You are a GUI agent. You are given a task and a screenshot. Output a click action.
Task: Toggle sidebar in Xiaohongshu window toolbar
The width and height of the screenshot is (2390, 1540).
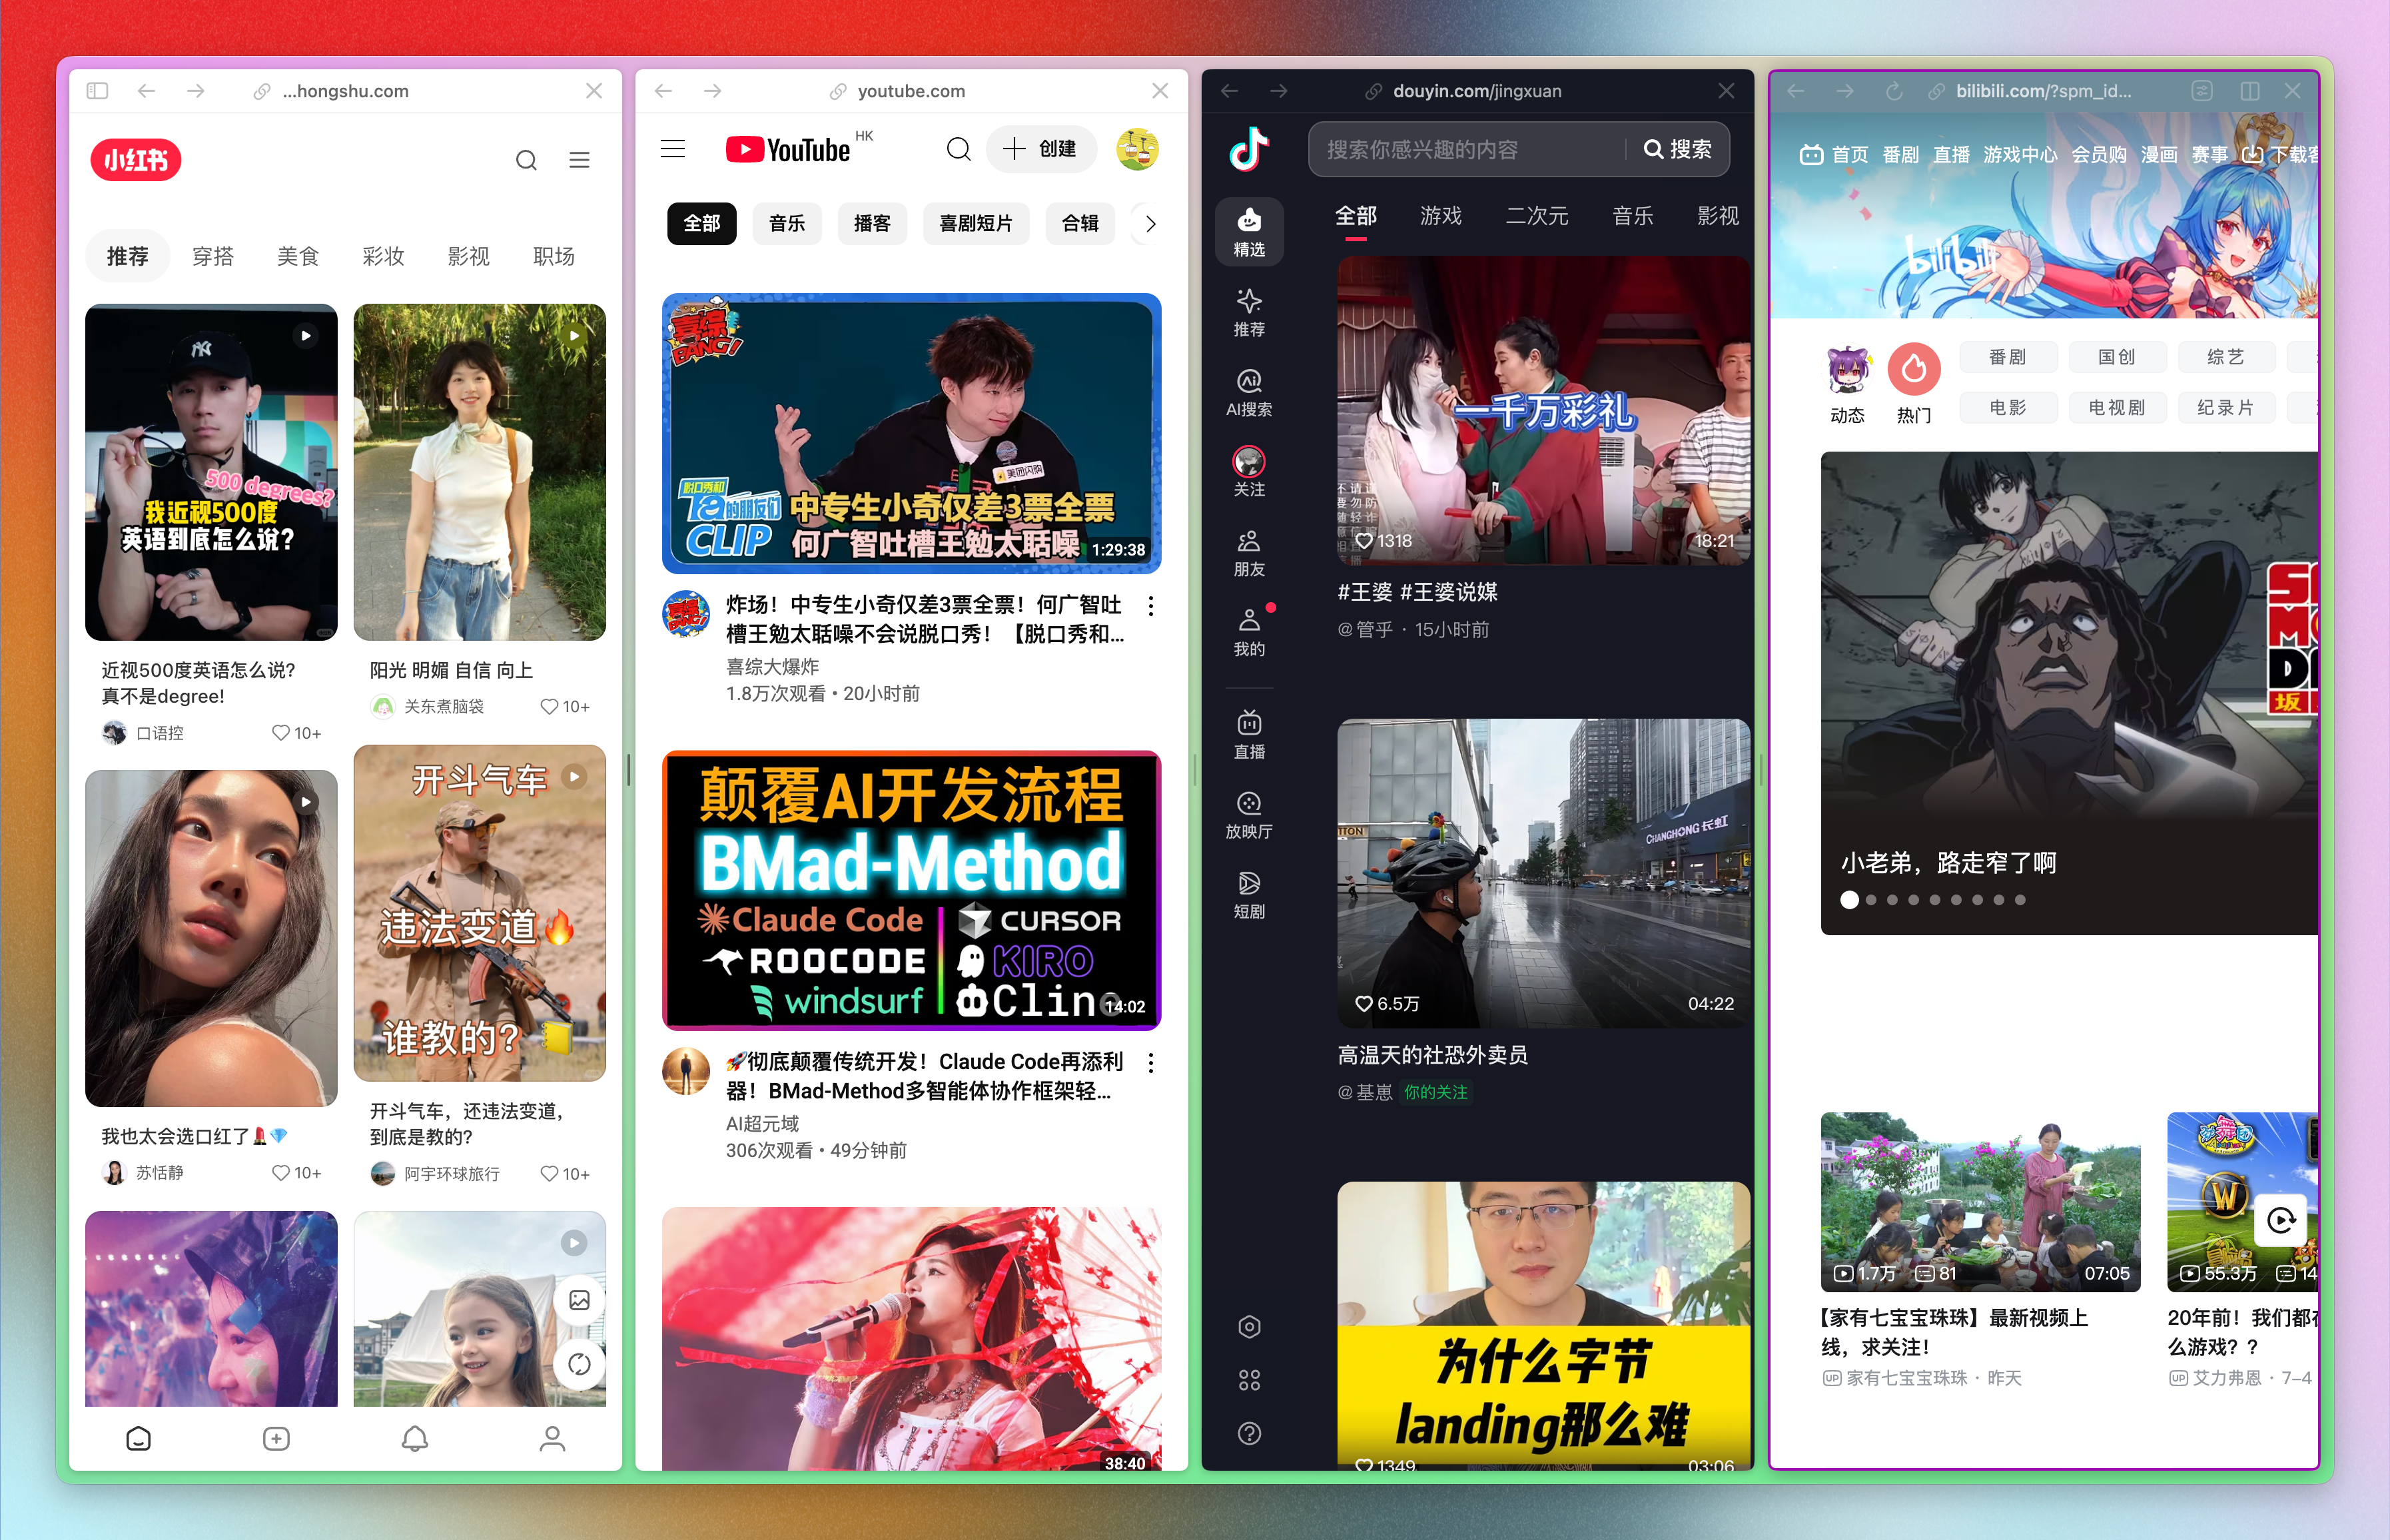pos(97,91)
